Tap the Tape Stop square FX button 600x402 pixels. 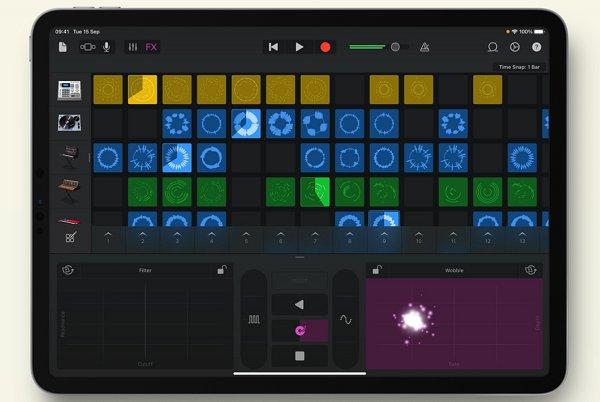[x=300, y=356]
